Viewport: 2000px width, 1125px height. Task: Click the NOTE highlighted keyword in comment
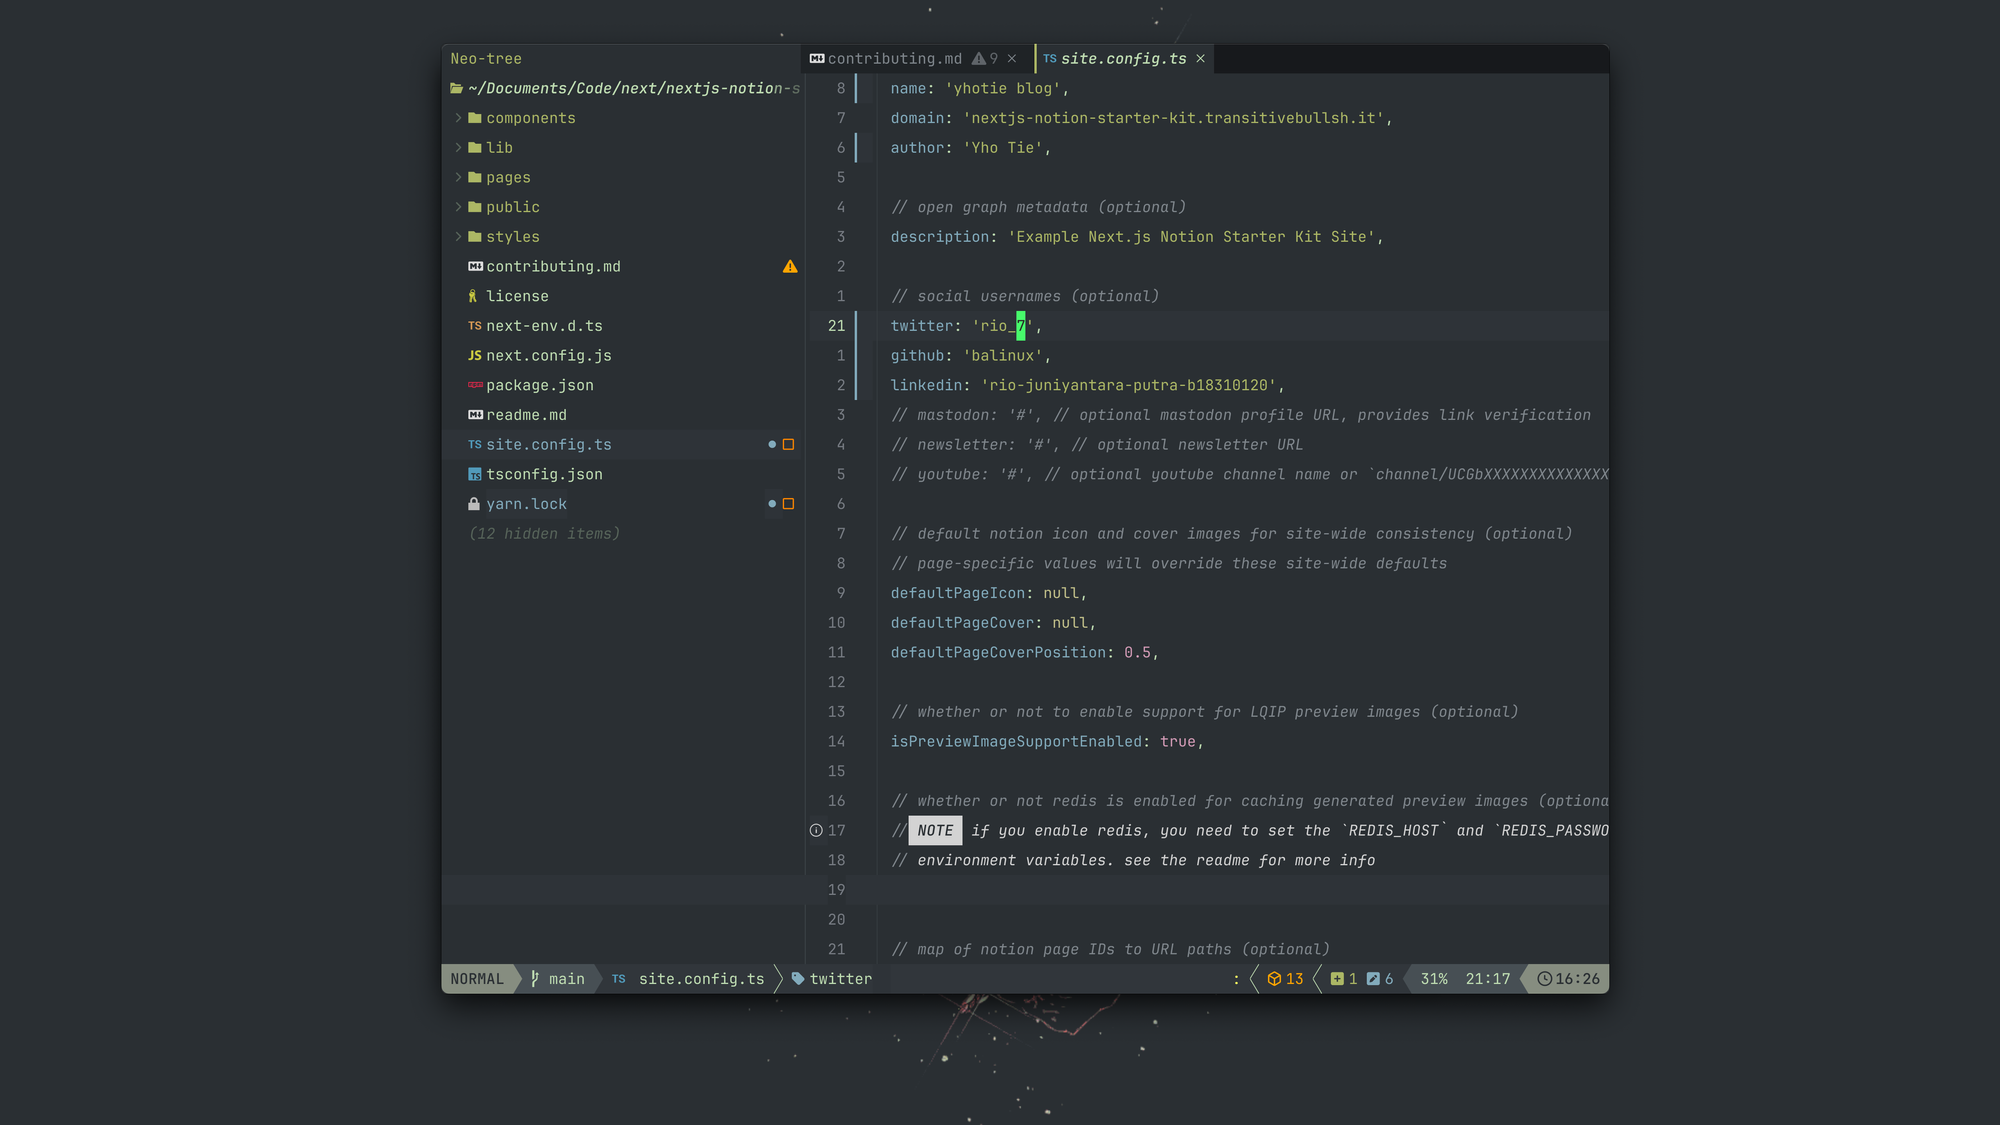(935, 831)
